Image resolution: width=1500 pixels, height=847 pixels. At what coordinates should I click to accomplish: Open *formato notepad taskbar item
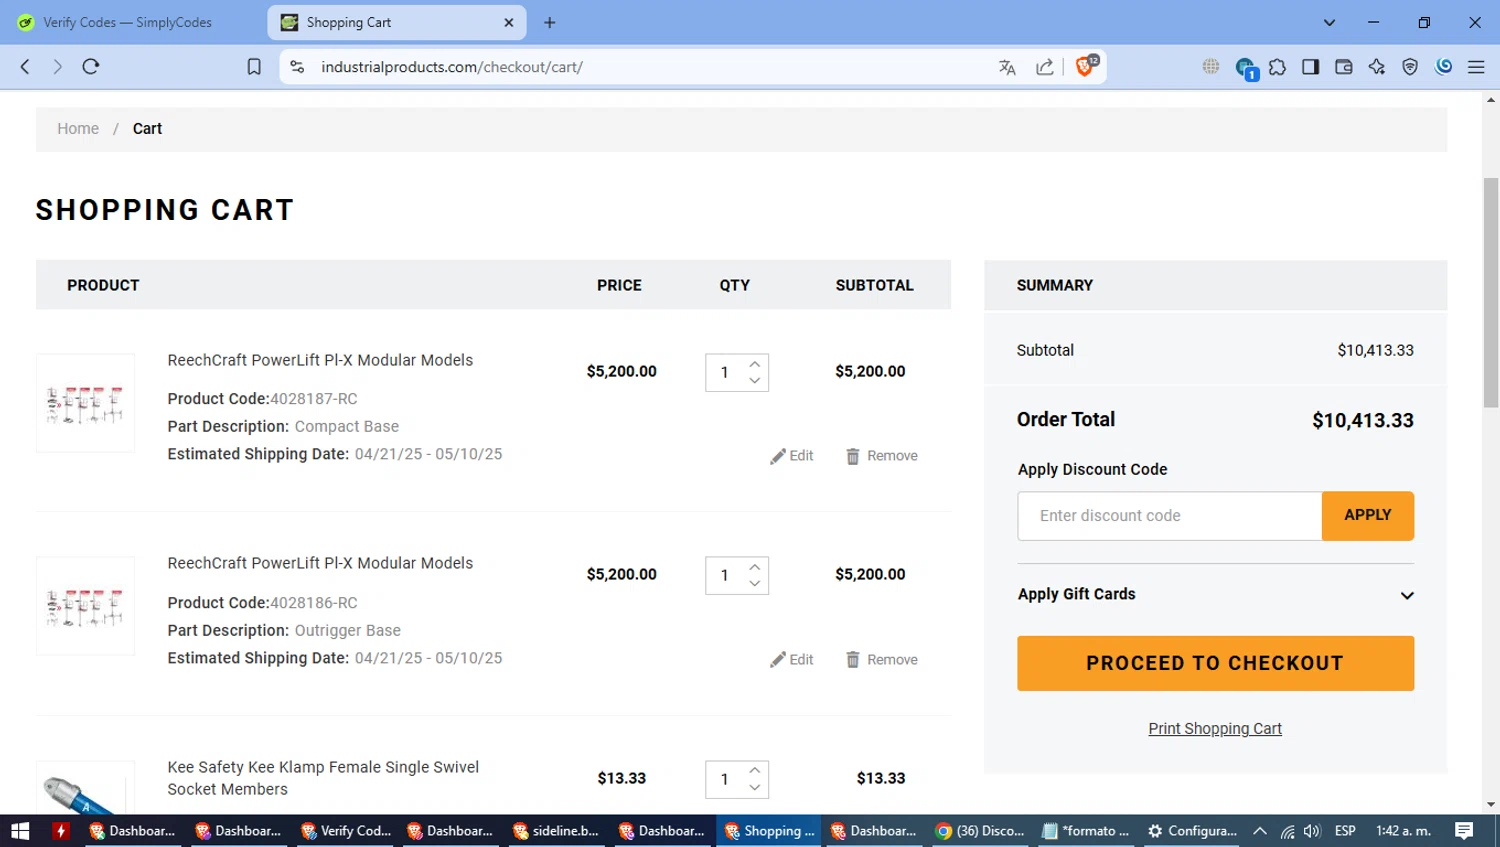click(x=1086, y=831)
